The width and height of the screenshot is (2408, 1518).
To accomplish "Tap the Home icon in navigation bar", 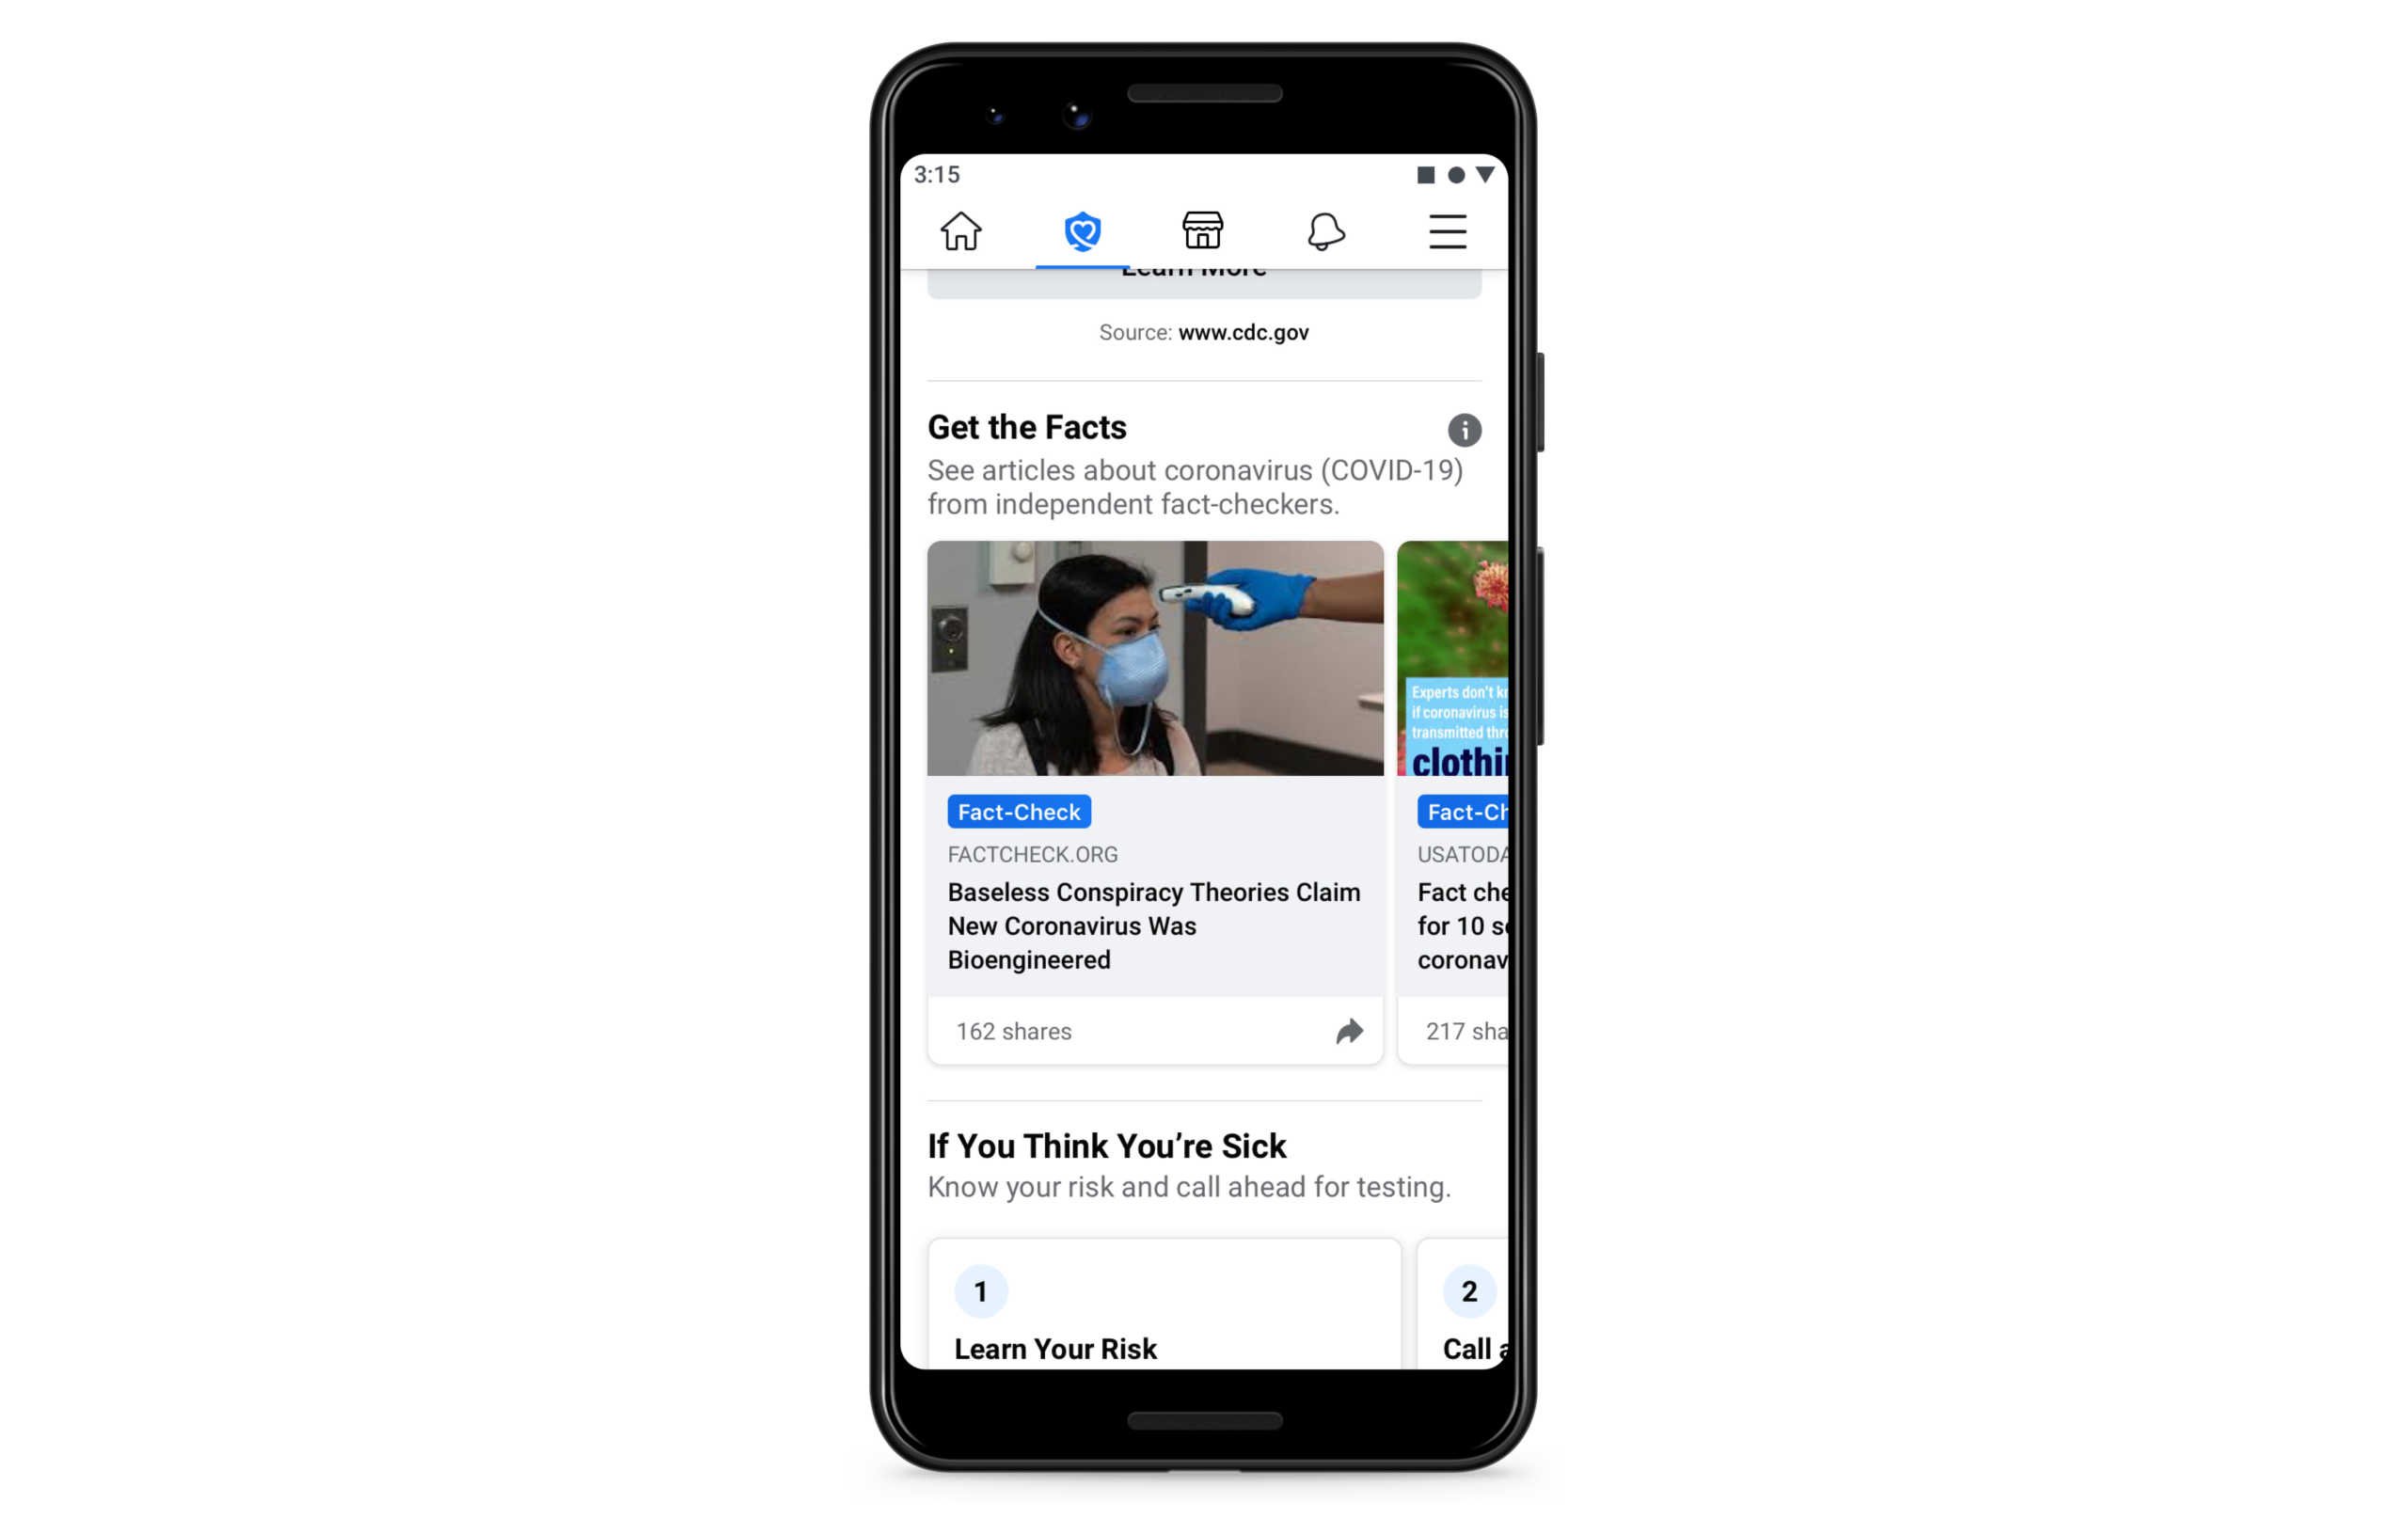I will (962, 229).
